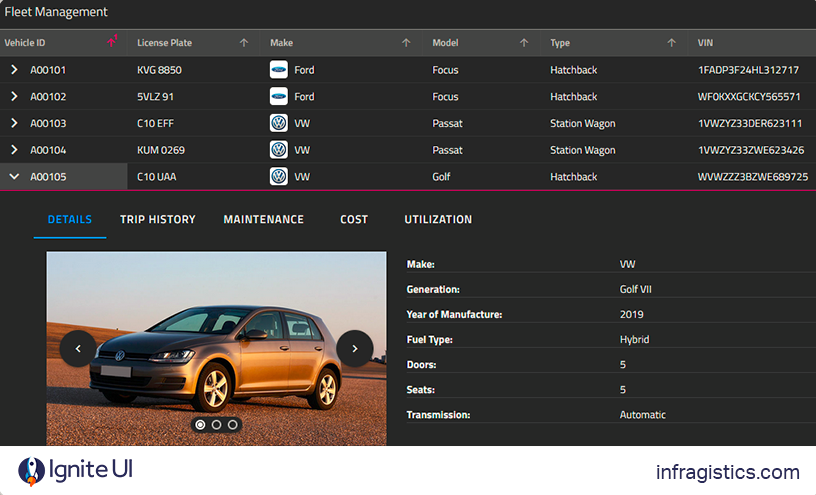Click VIN 1VWZYZ33DER623111

750,123
